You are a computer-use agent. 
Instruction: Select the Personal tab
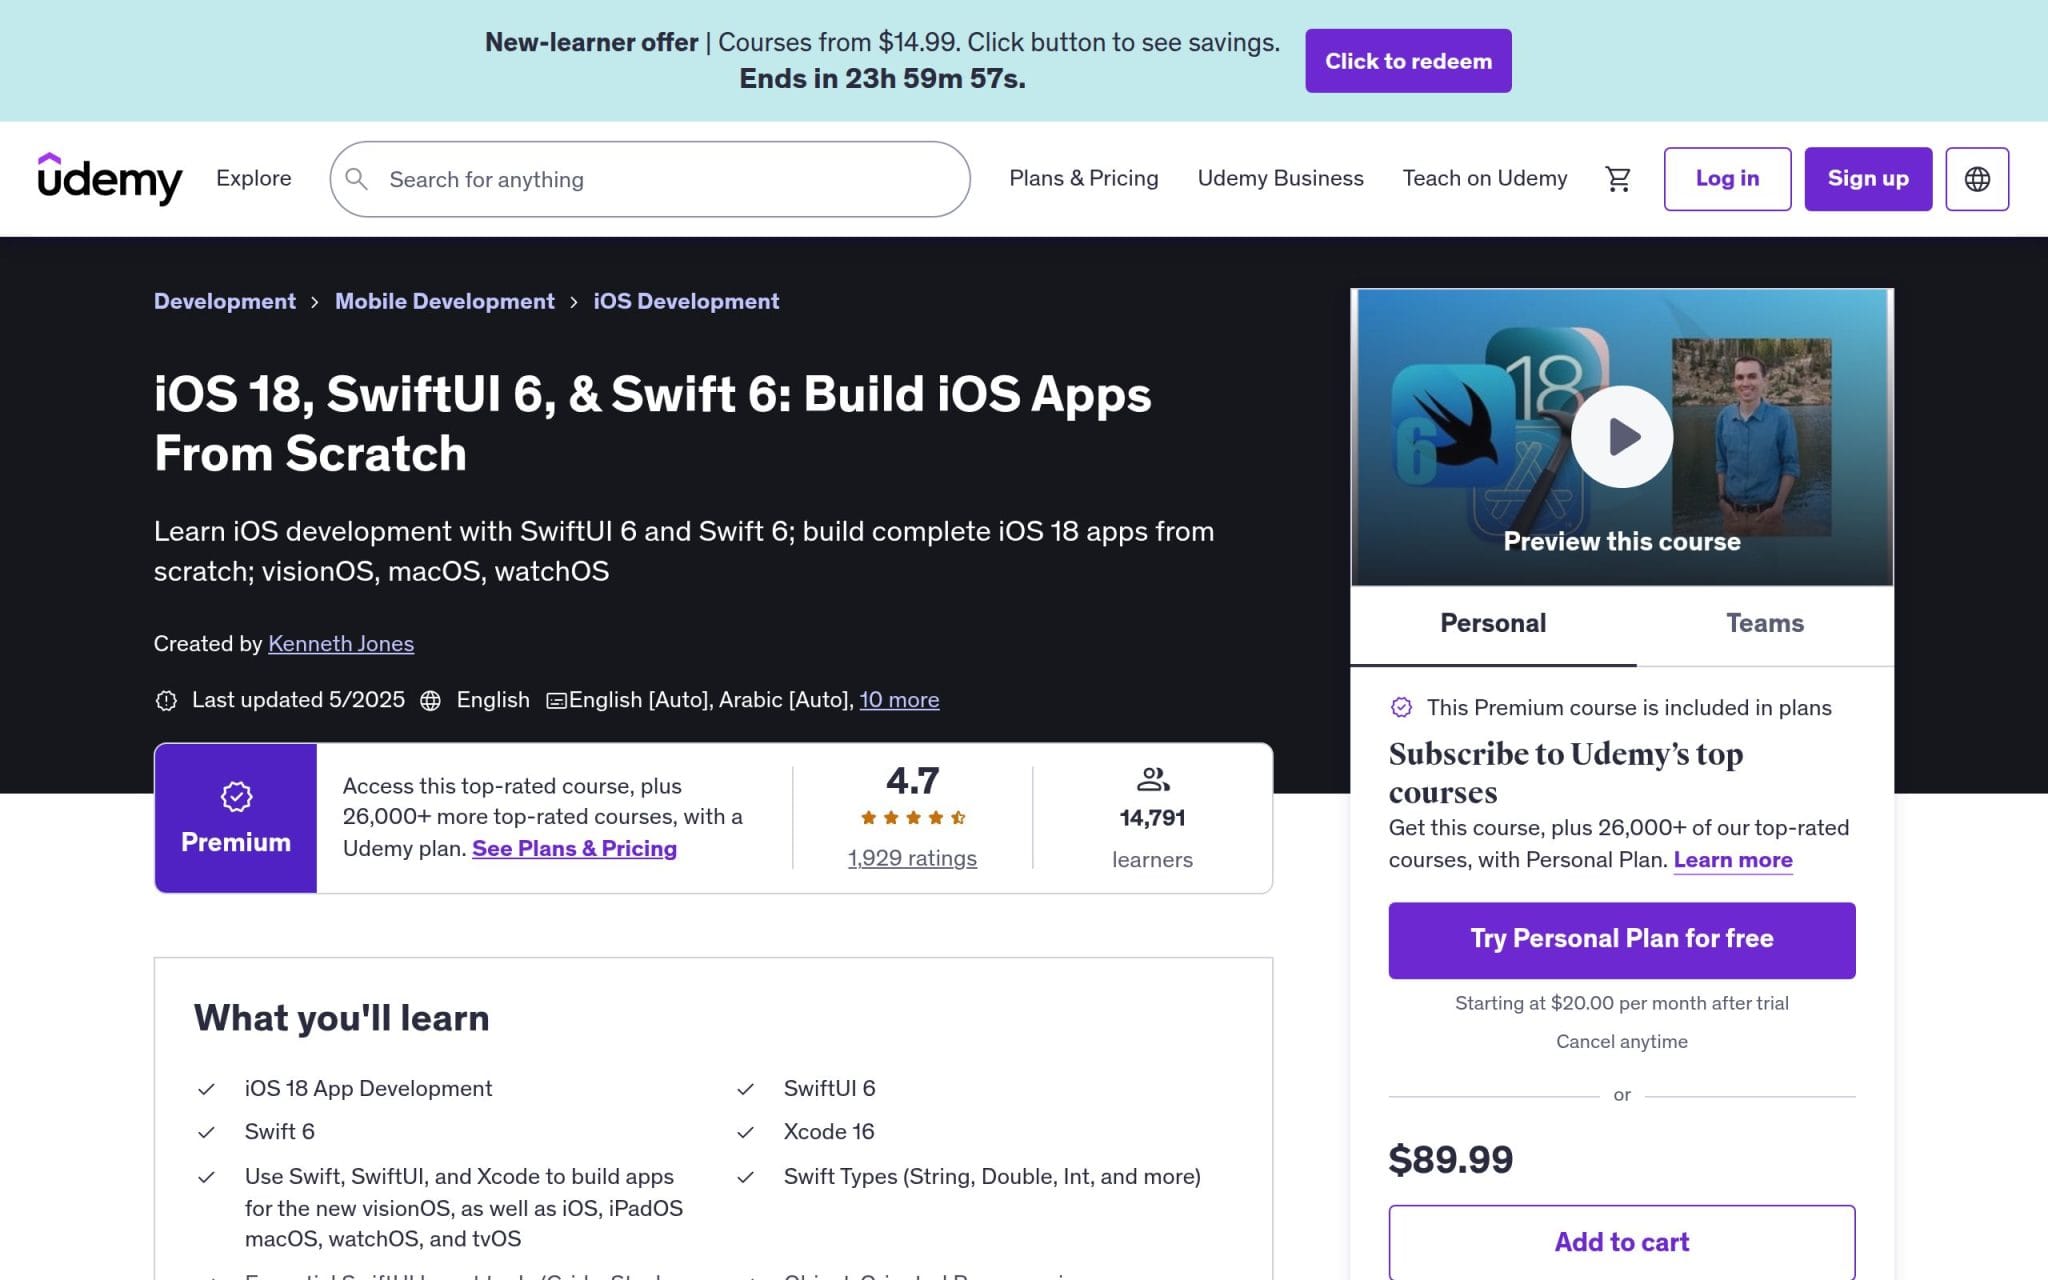click(1493, 624)
